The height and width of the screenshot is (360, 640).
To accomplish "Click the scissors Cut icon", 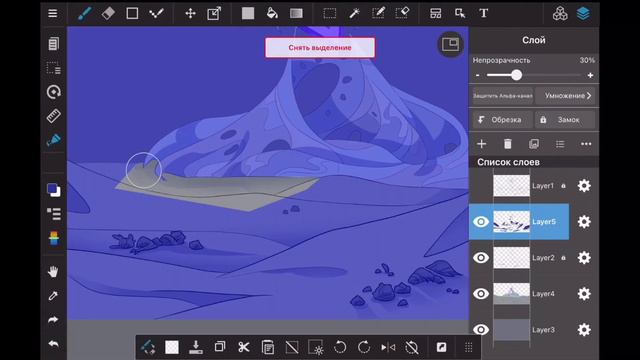I will click(244, 347).
